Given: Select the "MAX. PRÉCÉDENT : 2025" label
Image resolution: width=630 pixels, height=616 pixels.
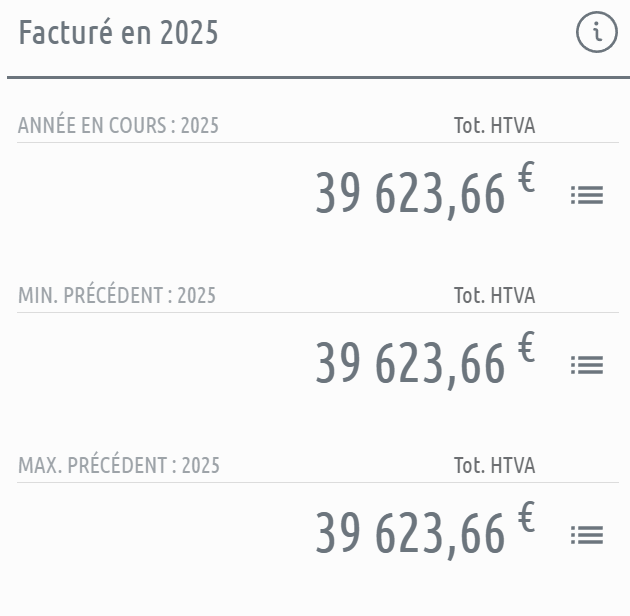Looking at the screenshot, I should (x=119, y=466).
